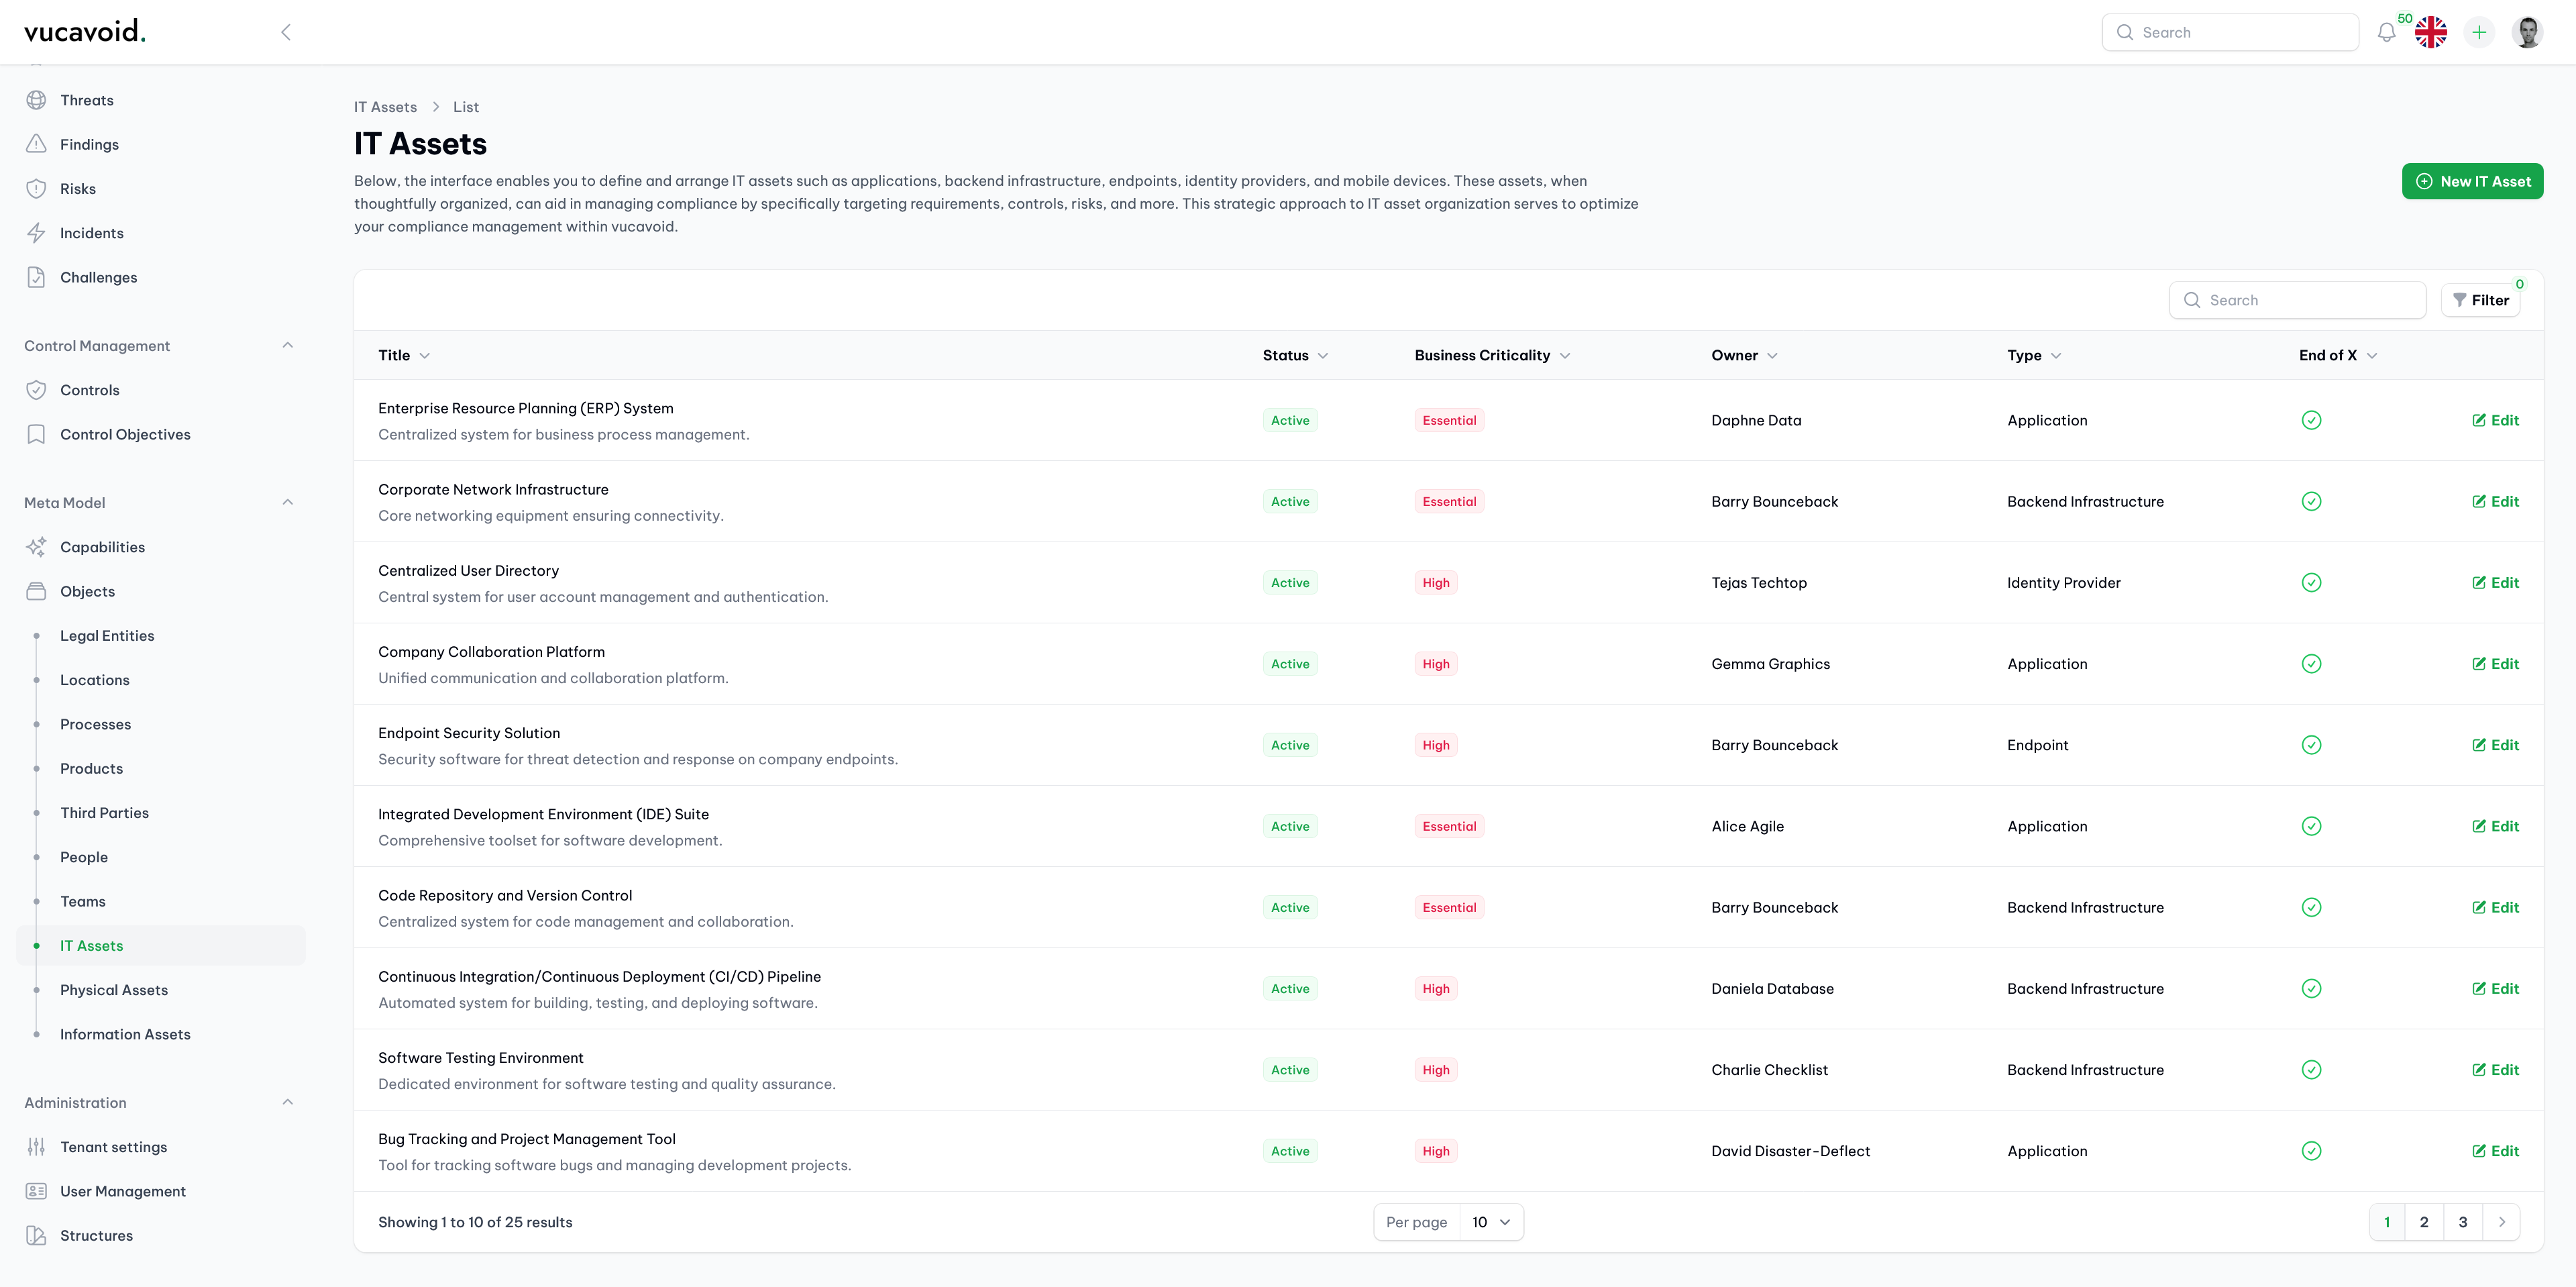Open the table Filter button

click(x=2480, y=300)
